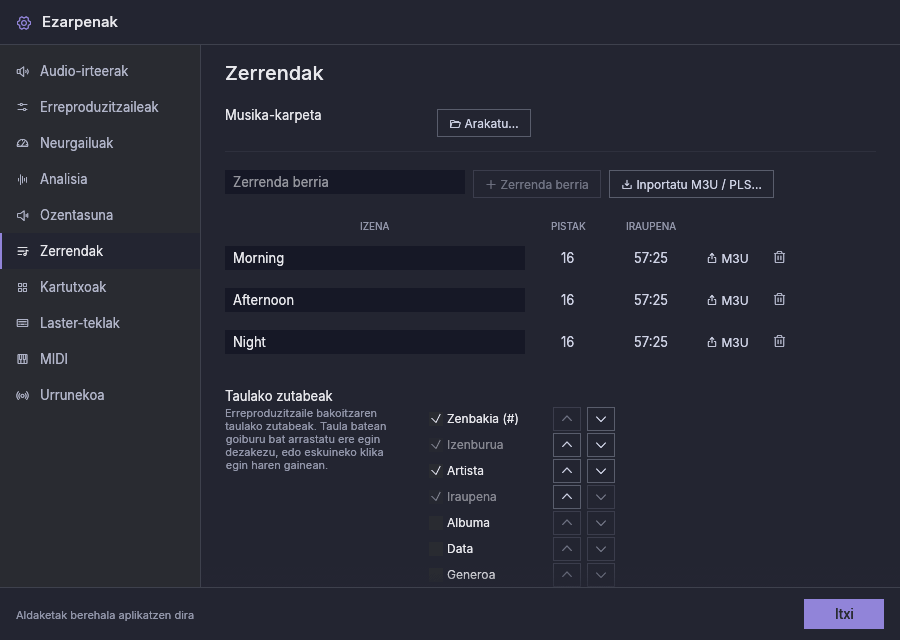Edit the Night playlist name field
Screen dimensions: 900x640
(x=375, y=342)
